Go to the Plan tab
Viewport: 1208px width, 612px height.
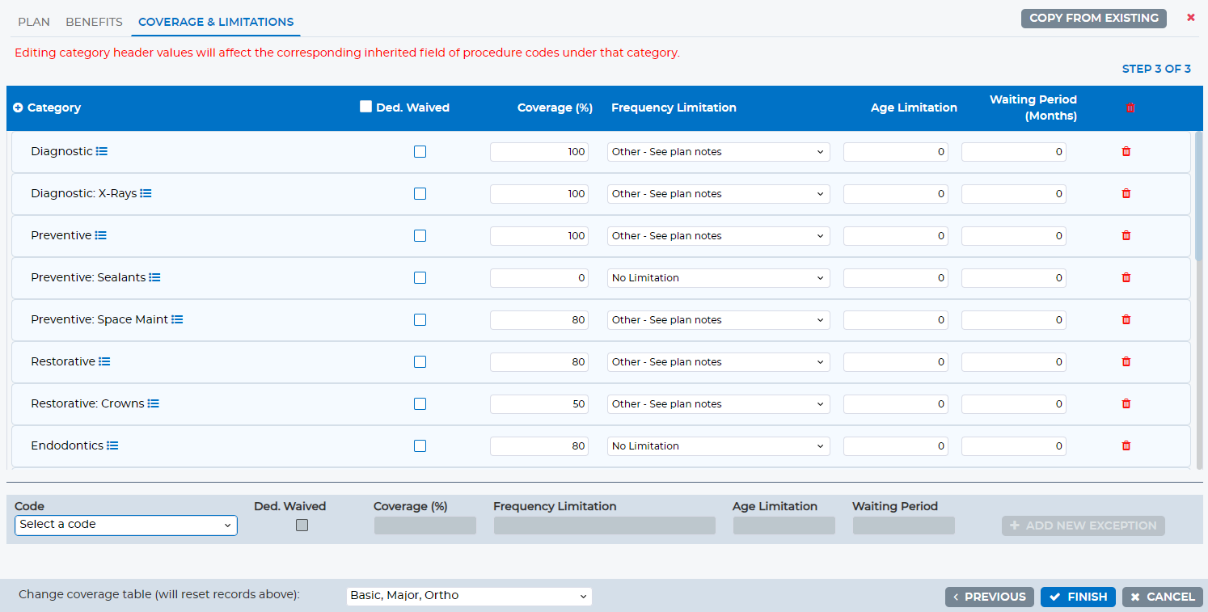coord(34,22)
